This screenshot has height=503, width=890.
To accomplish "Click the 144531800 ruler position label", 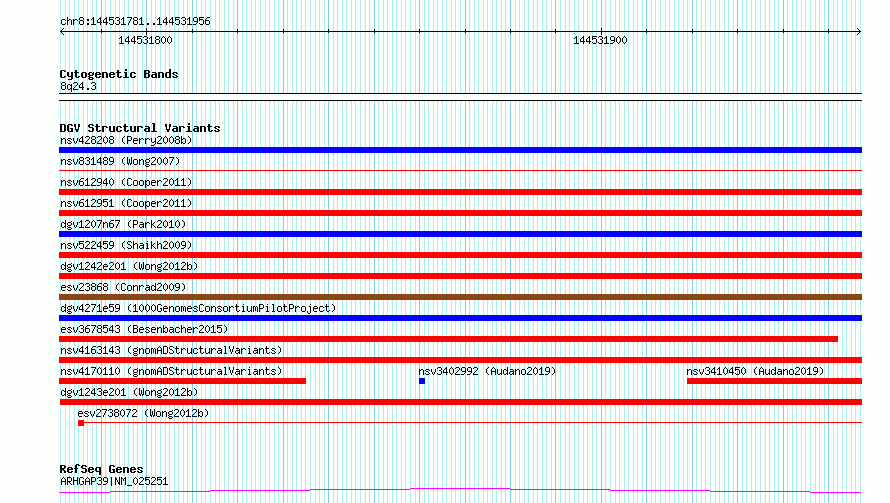I will [x=145, y=40].
